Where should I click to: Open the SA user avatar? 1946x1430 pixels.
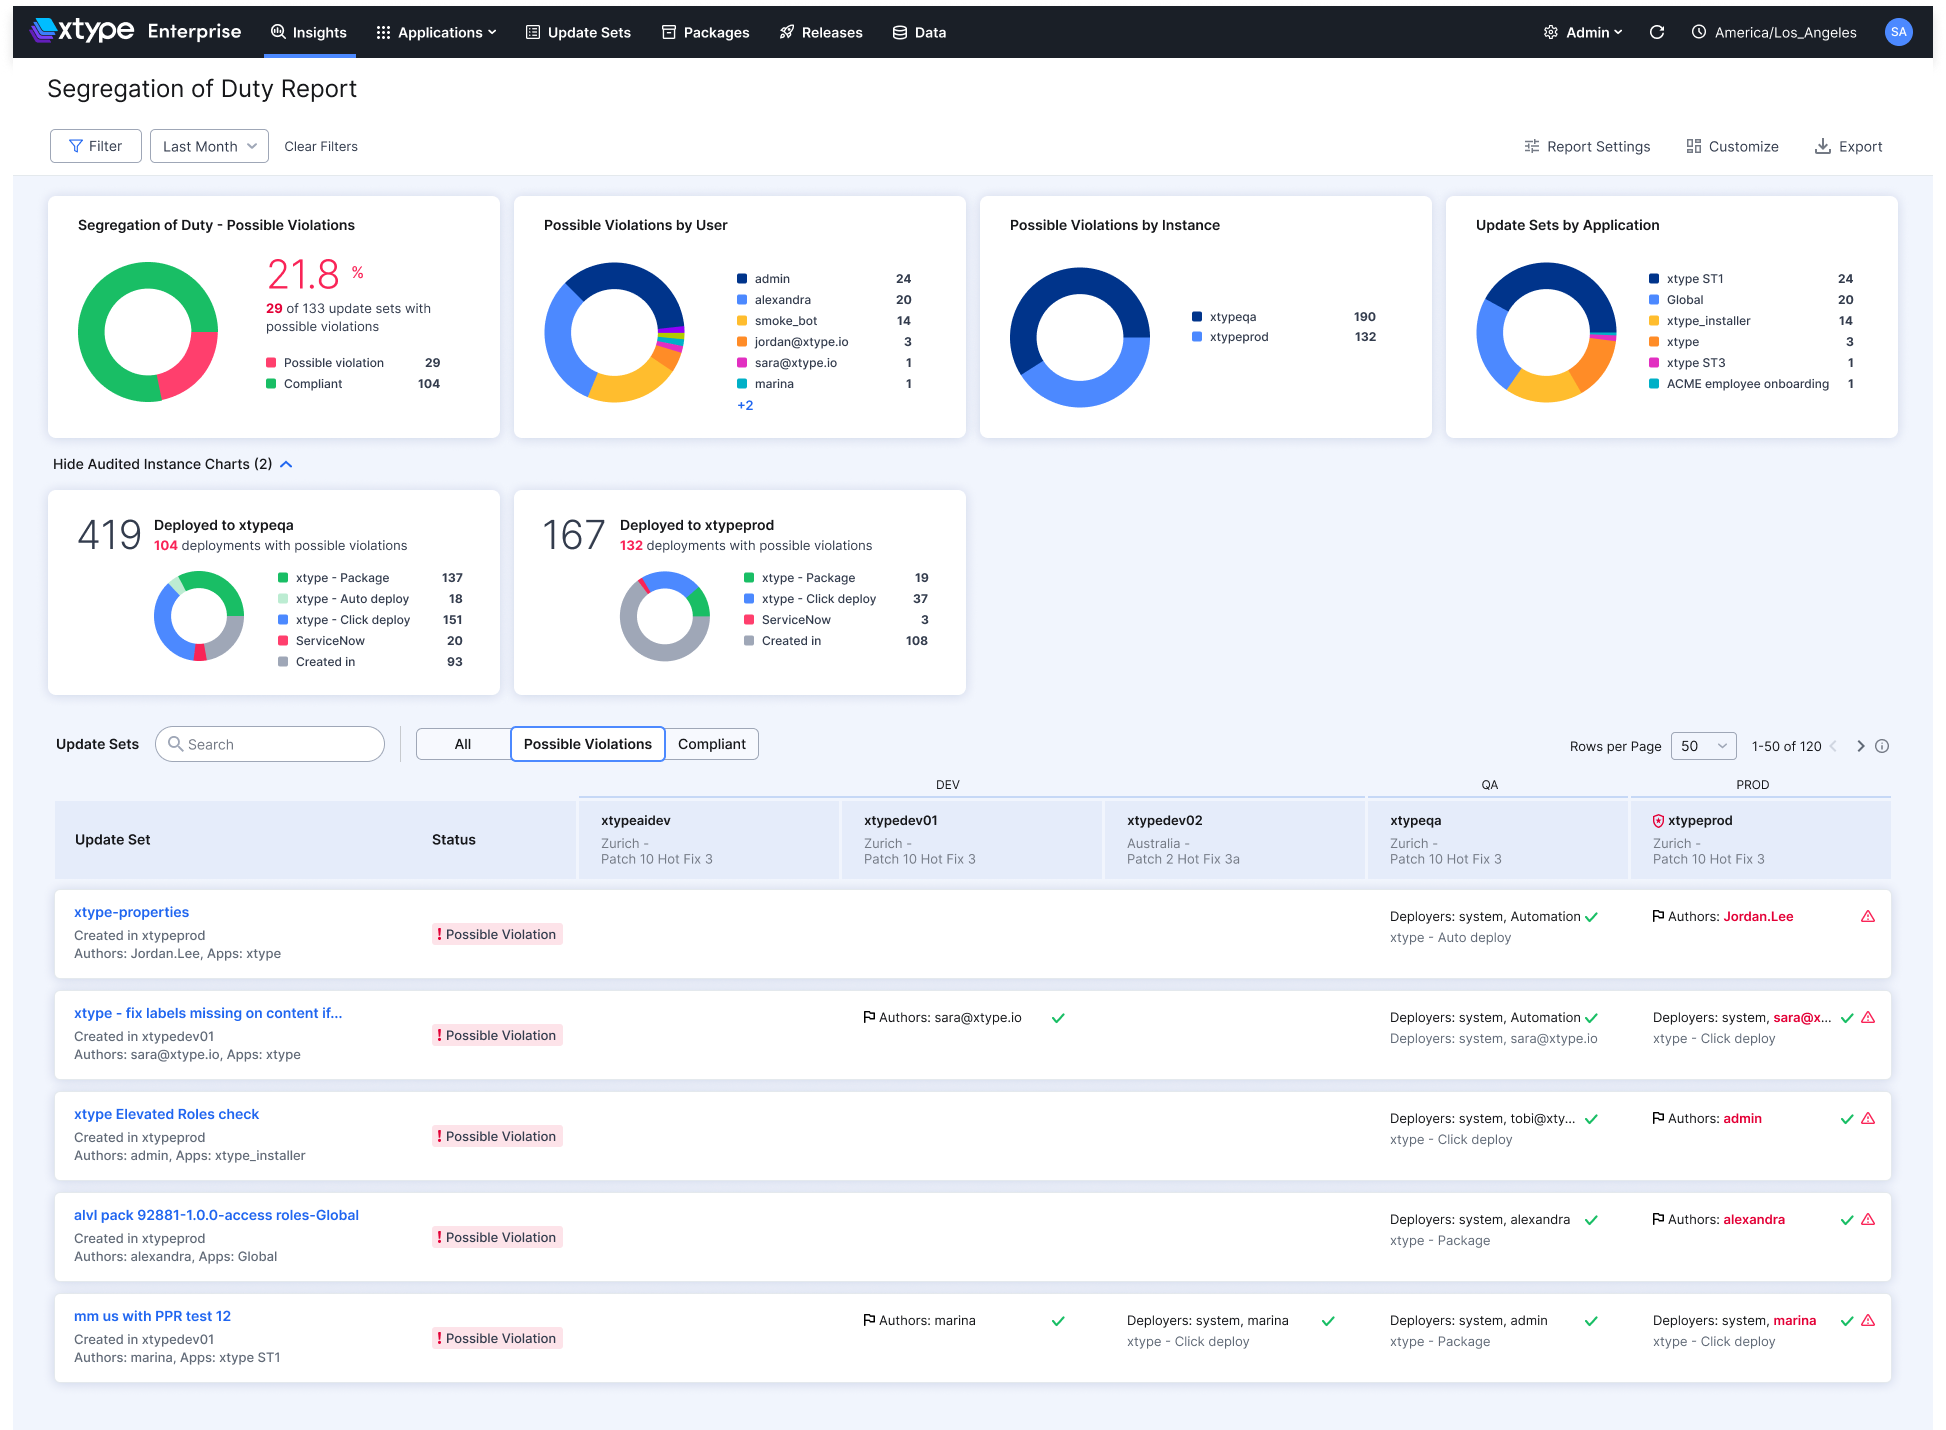(1898, 32)
